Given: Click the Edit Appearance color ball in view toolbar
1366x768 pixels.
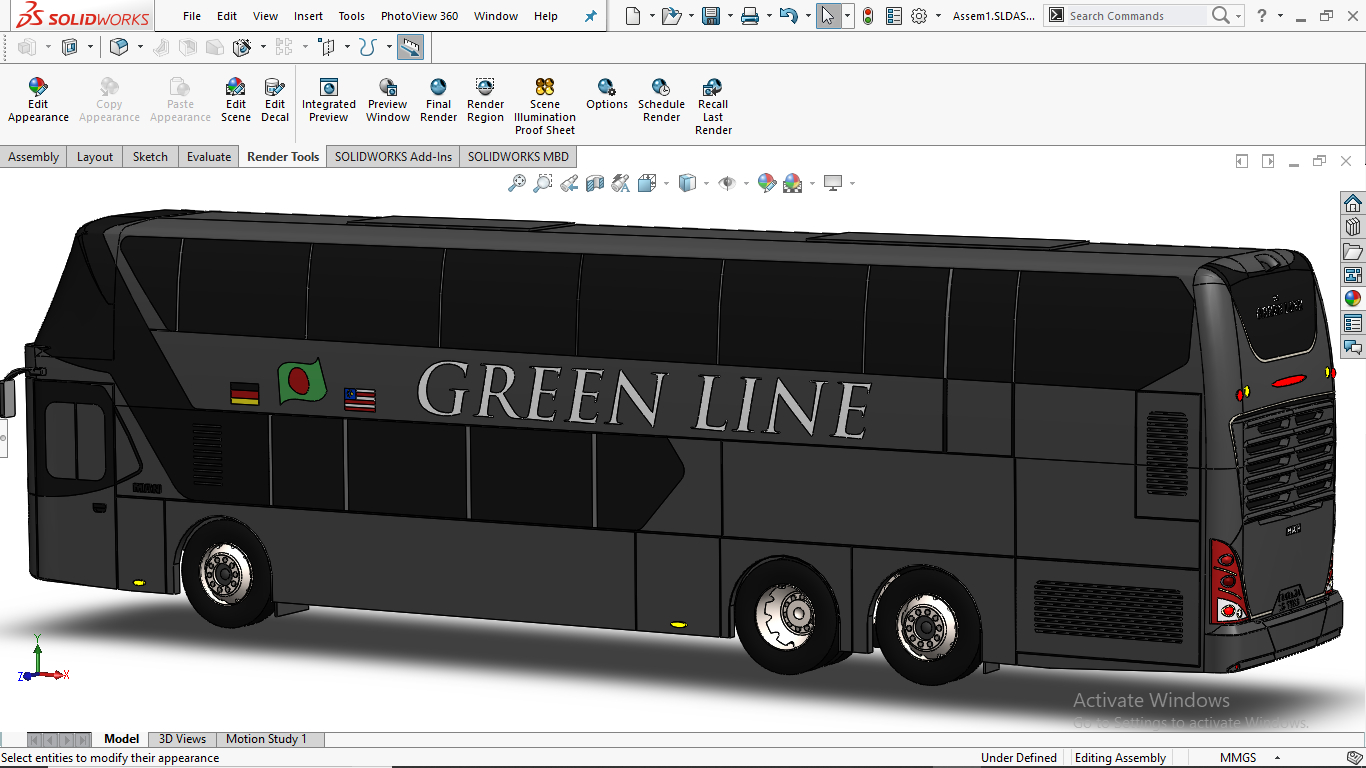Looking at the screenshot, I should 766,183.
